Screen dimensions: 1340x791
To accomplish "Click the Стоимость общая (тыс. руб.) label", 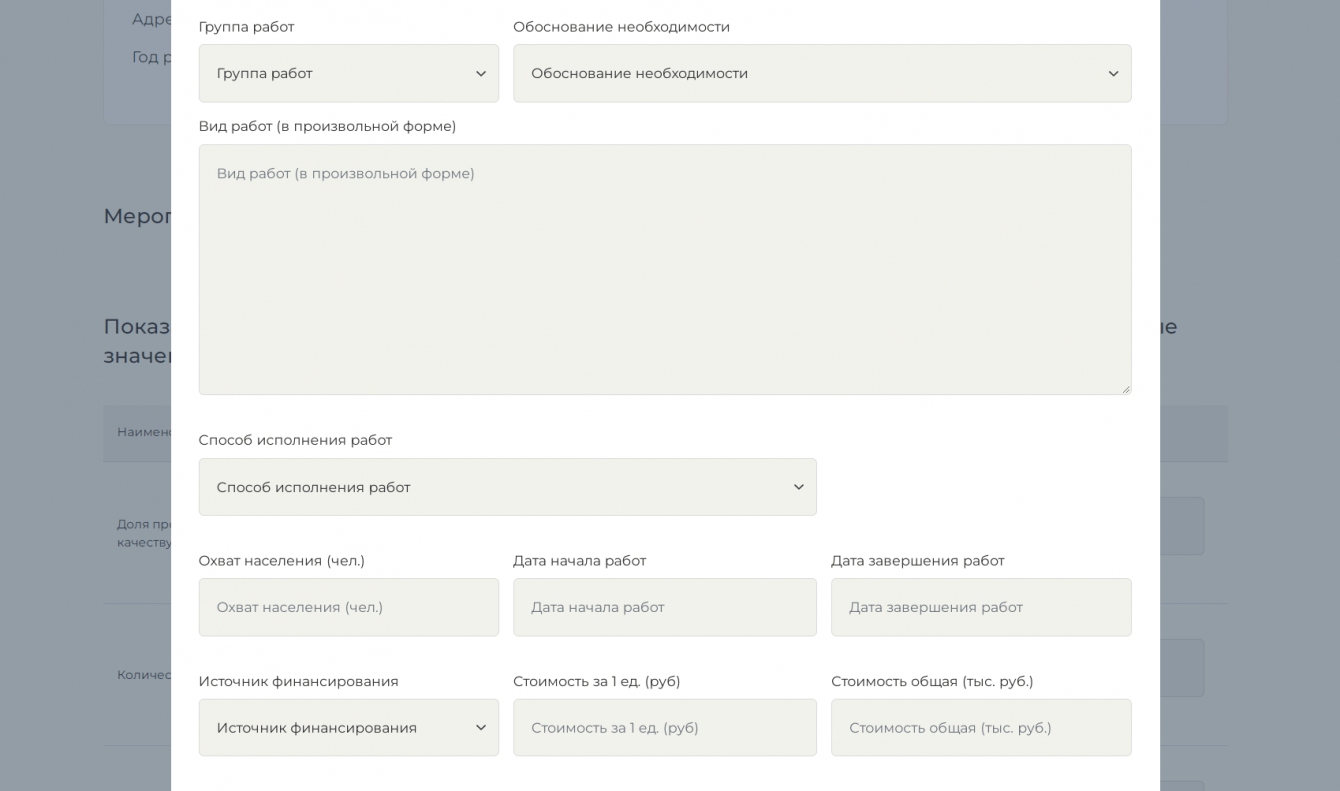I will click(931, 681).
